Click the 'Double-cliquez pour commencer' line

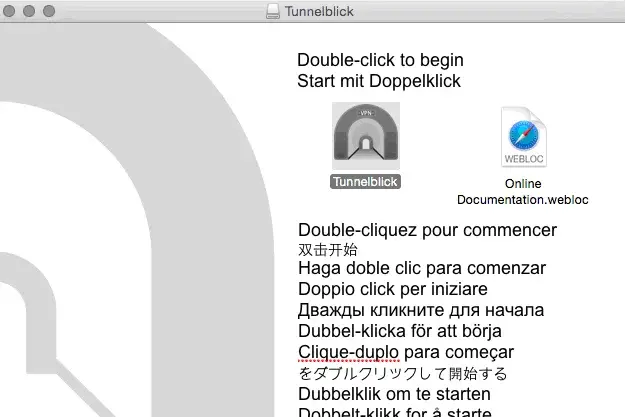click(427, 230)
